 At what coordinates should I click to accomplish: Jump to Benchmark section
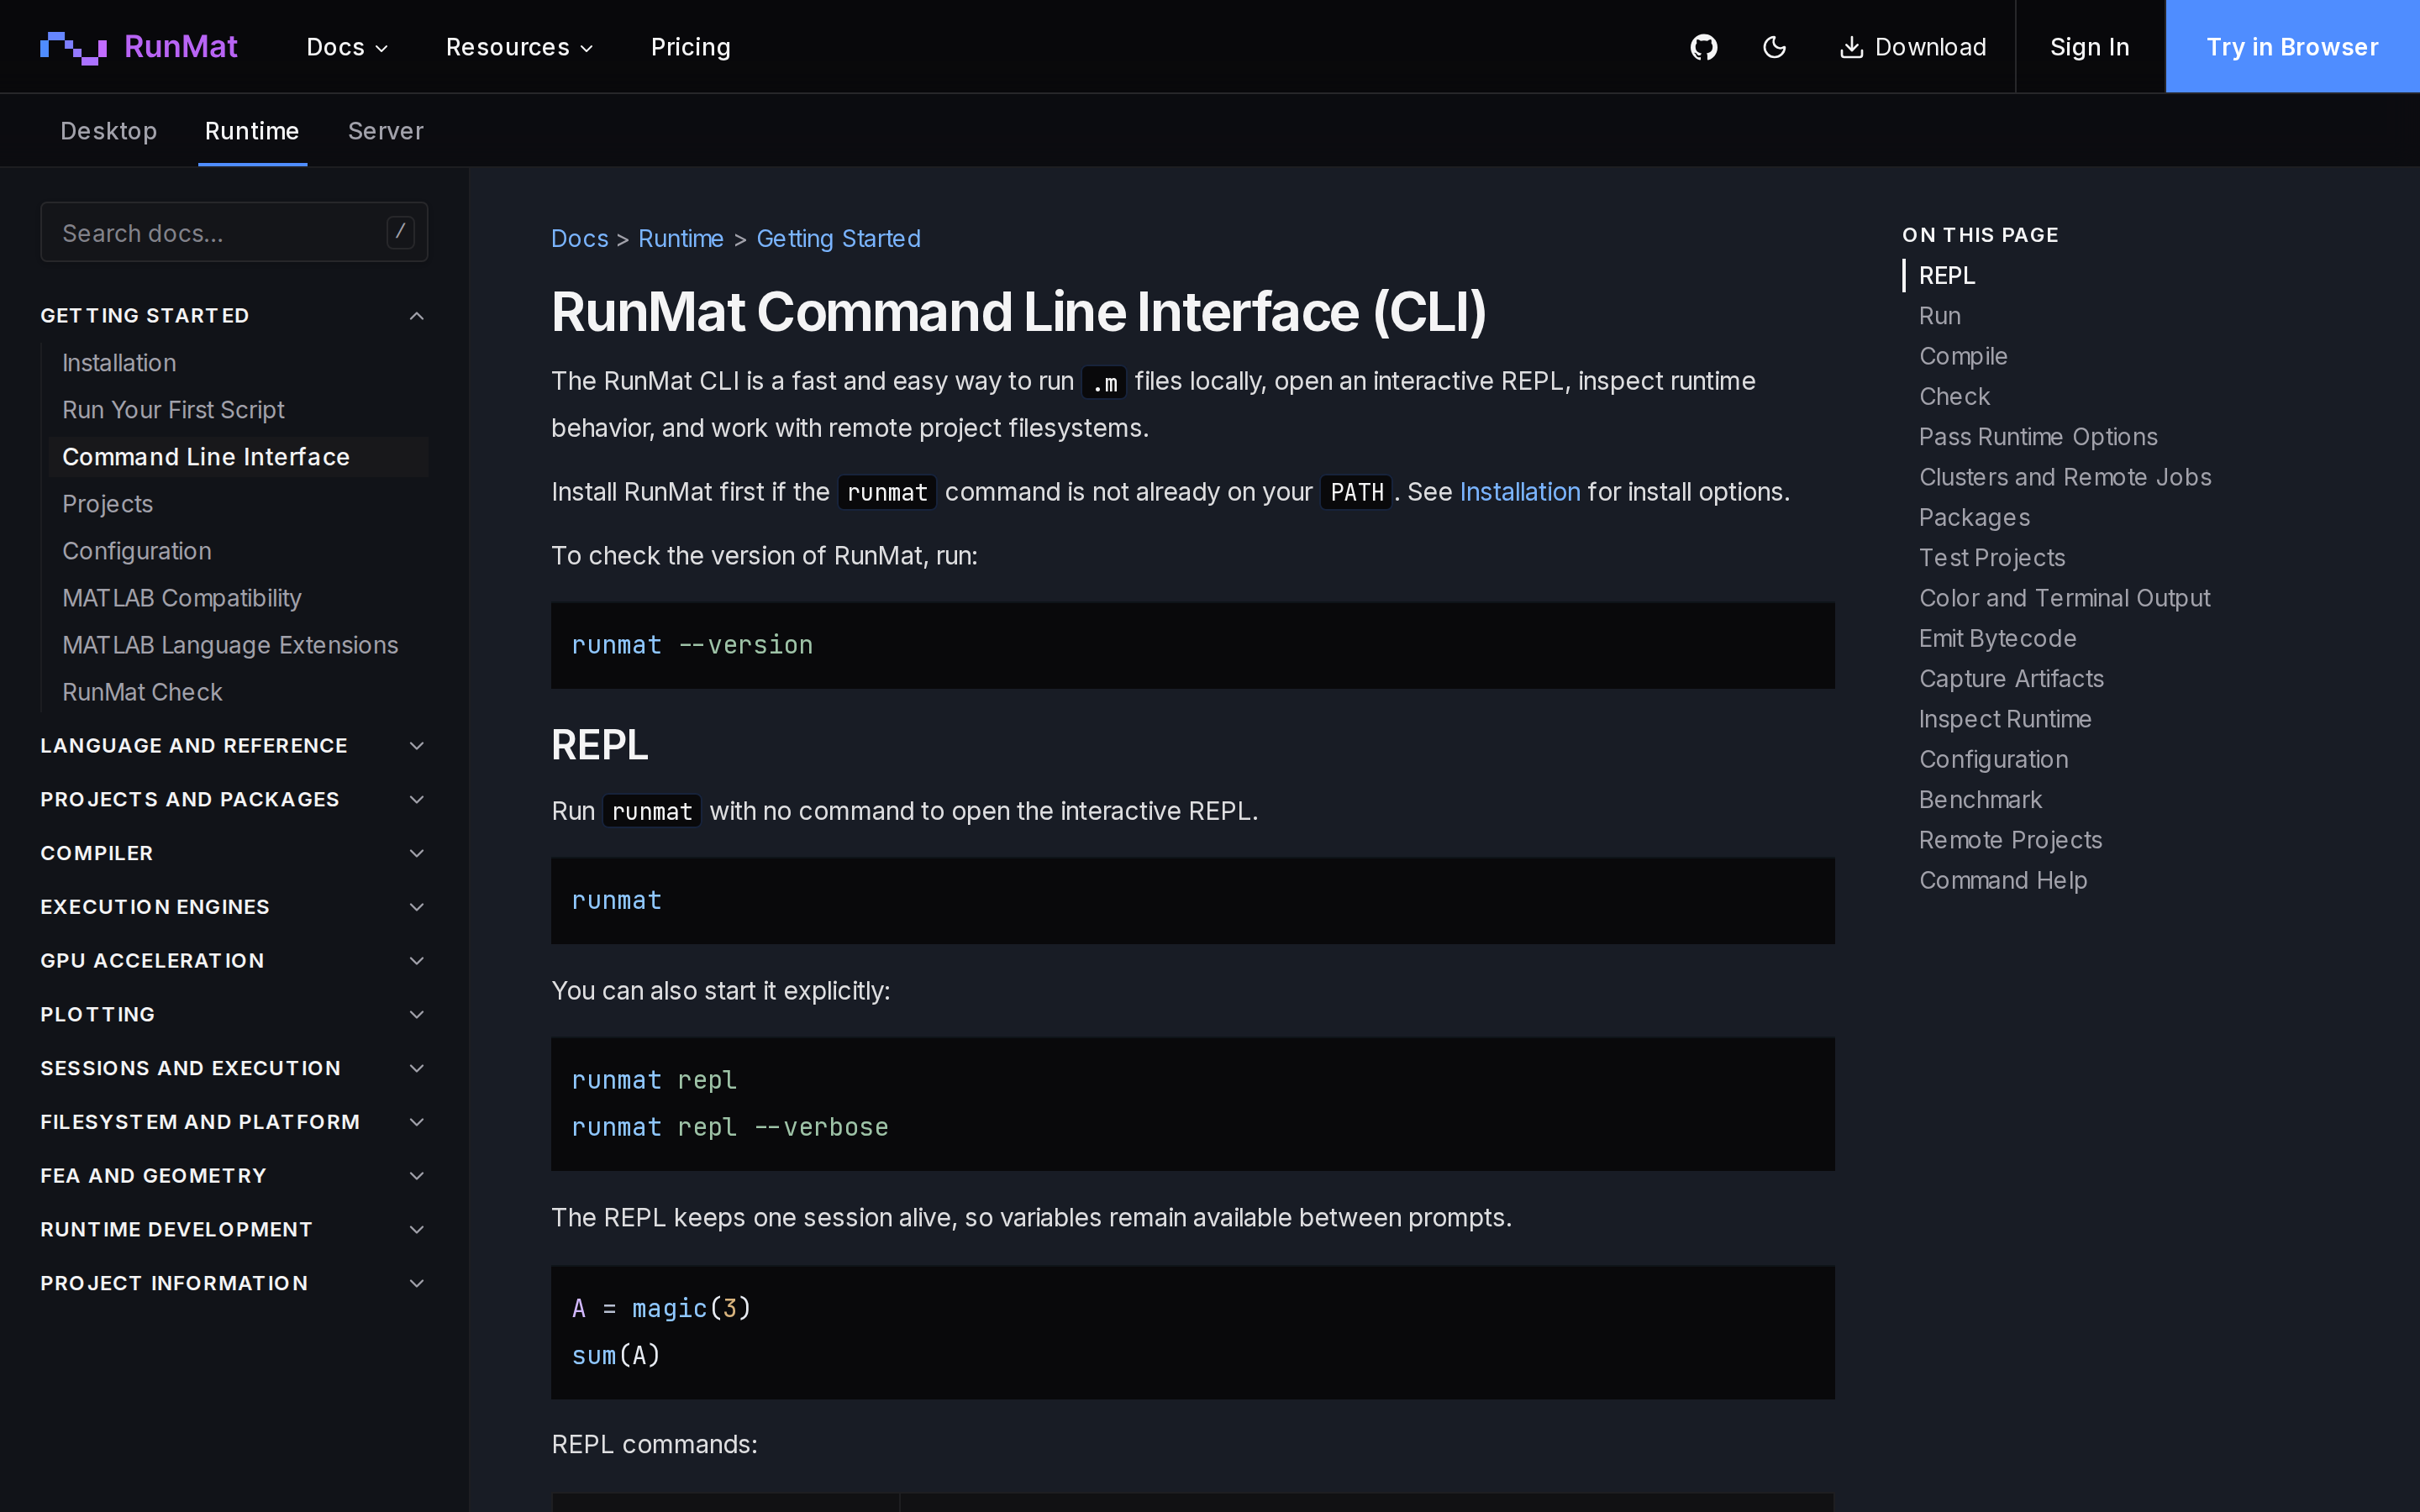pyautogui.click(x=1980, y=800)
